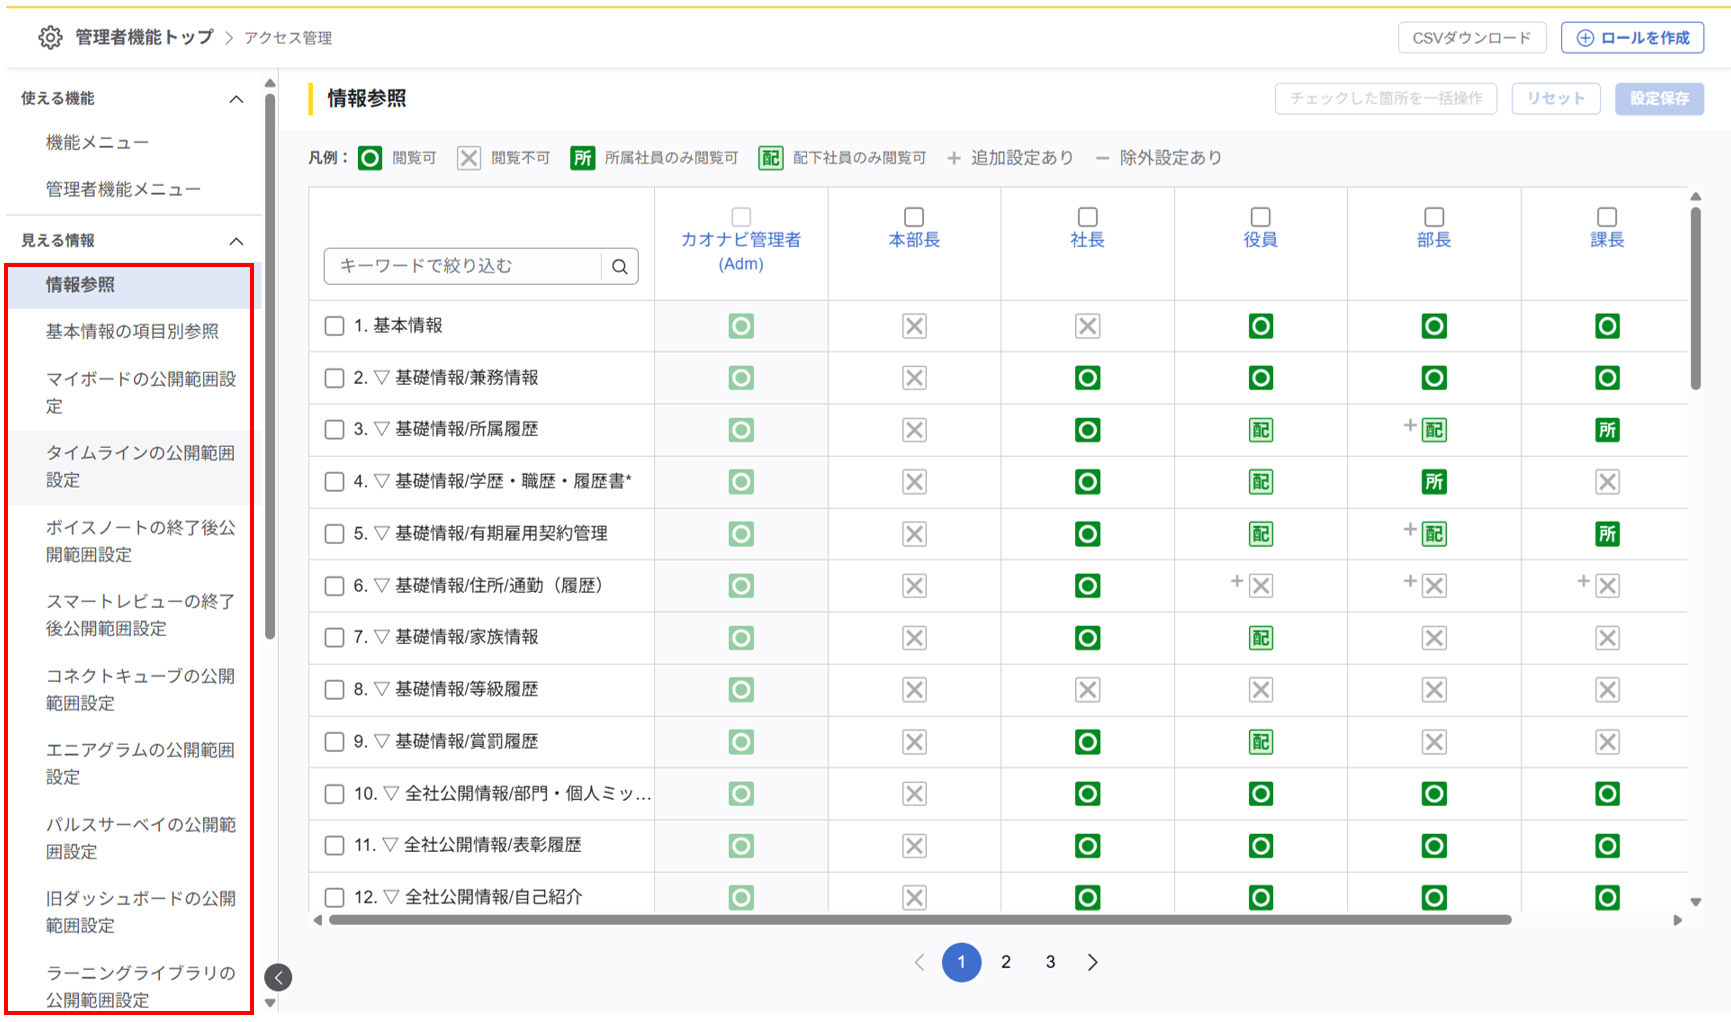Click 閲覧不可 icon for 学歴・職歴・履歴書 in 課長 column
Image resolution: width=1731 pixels, height=1022 pixels.
click(1607, 482)
